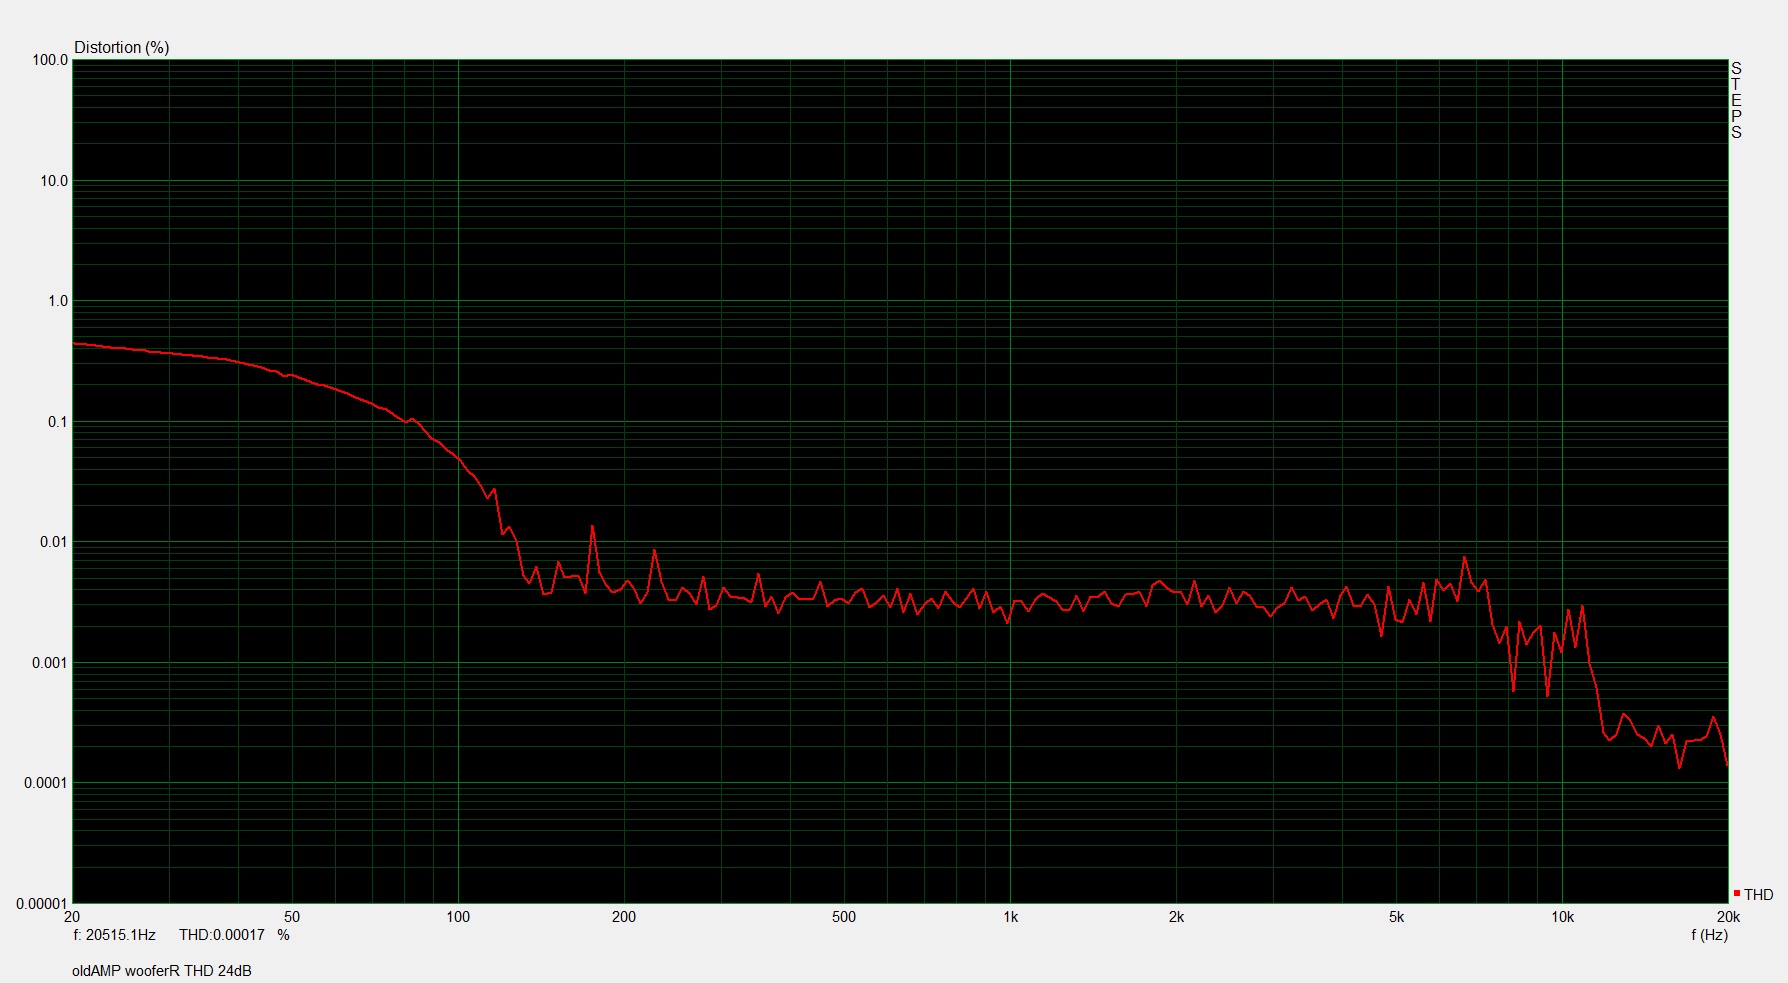Click the THD legend label
This screenshot has width=1788, height=983.
pos(1758,895)
